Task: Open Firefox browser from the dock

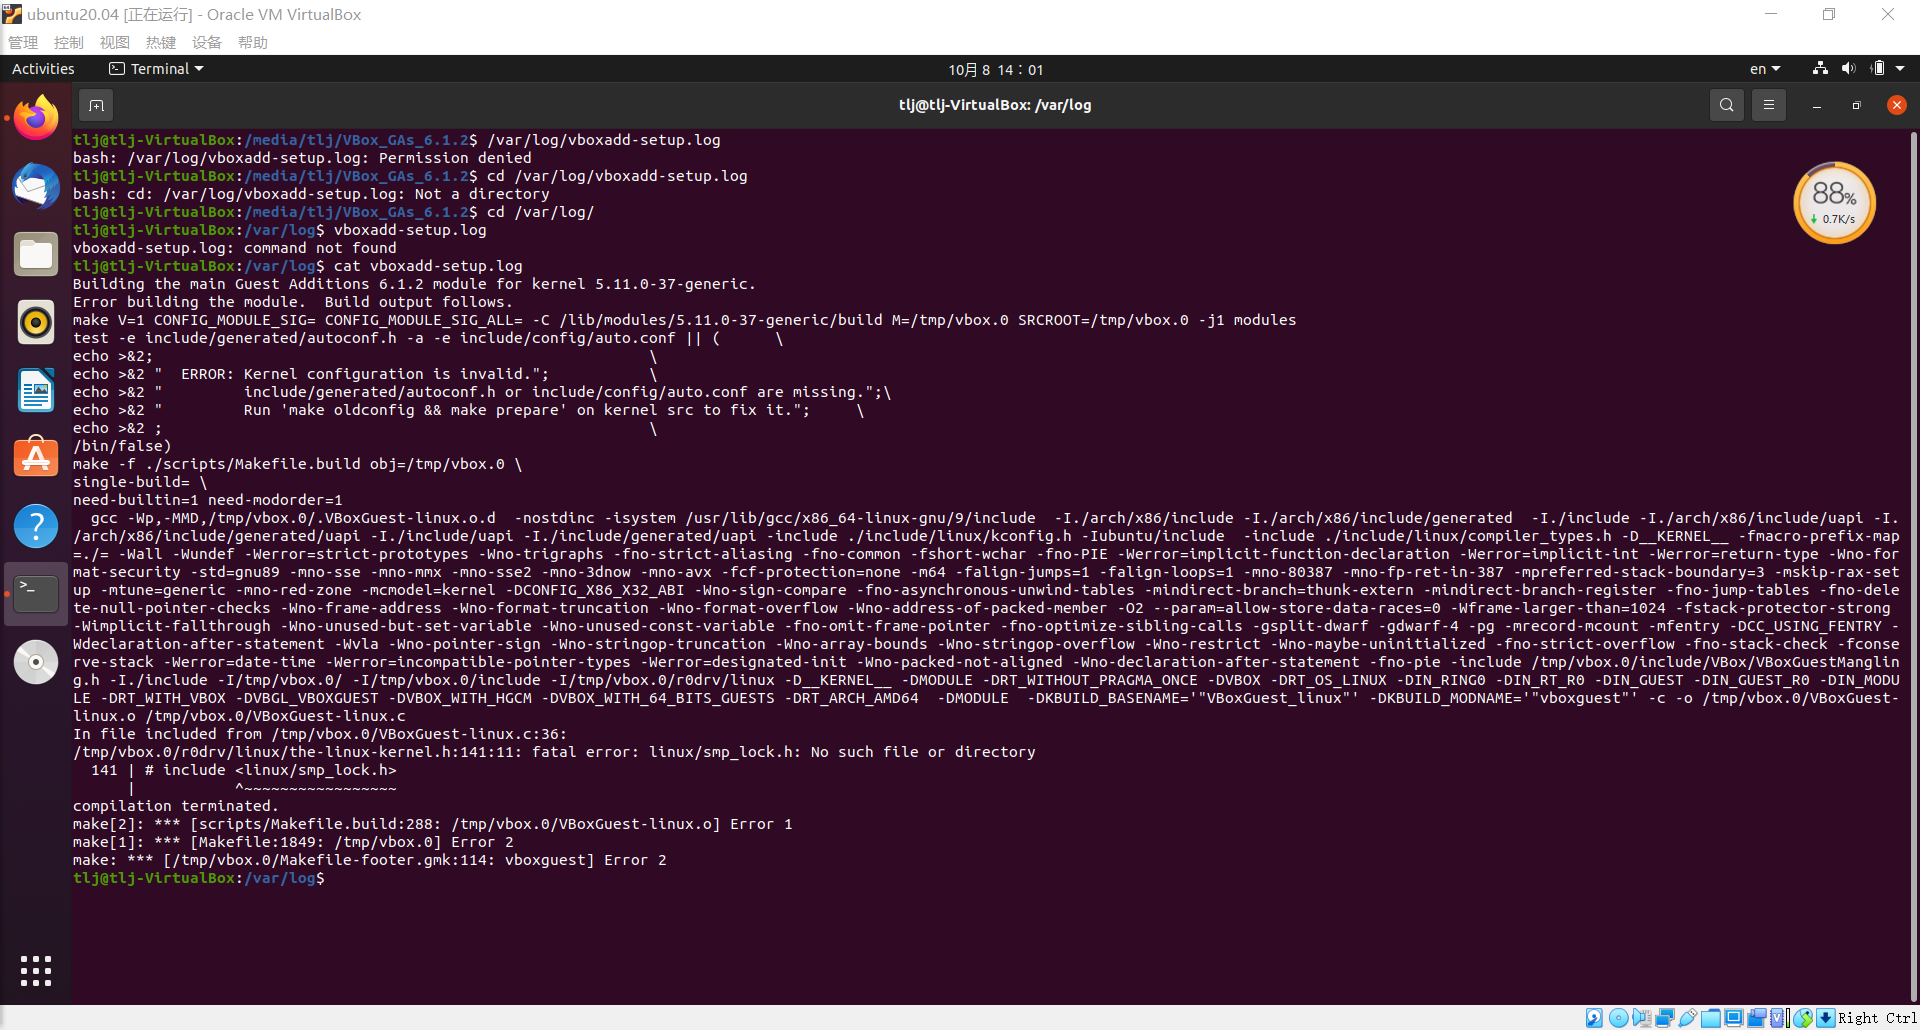Action: [x=36, y=116]
